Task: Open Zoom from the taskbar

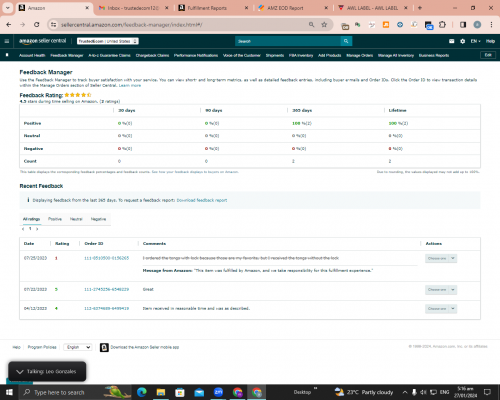Action: pyautogui.click(x=218, y=392)
